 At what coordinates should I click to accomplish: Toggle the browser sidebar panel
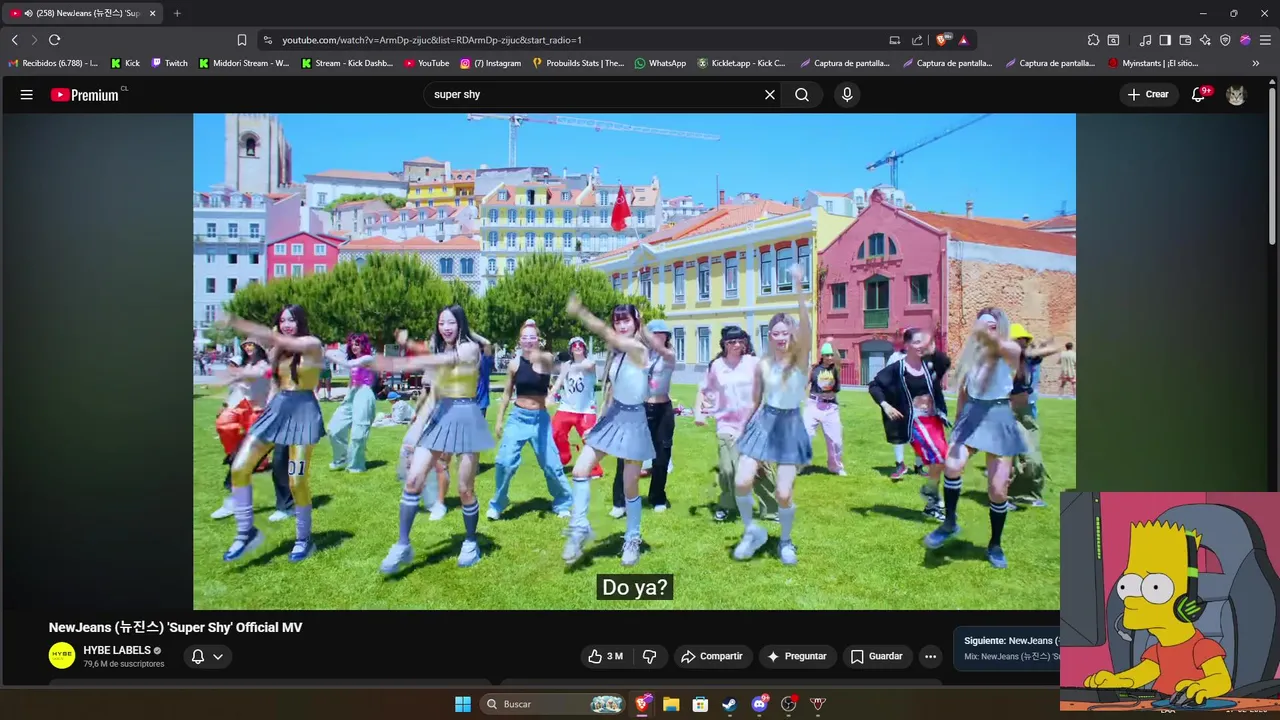(1165, 40)
